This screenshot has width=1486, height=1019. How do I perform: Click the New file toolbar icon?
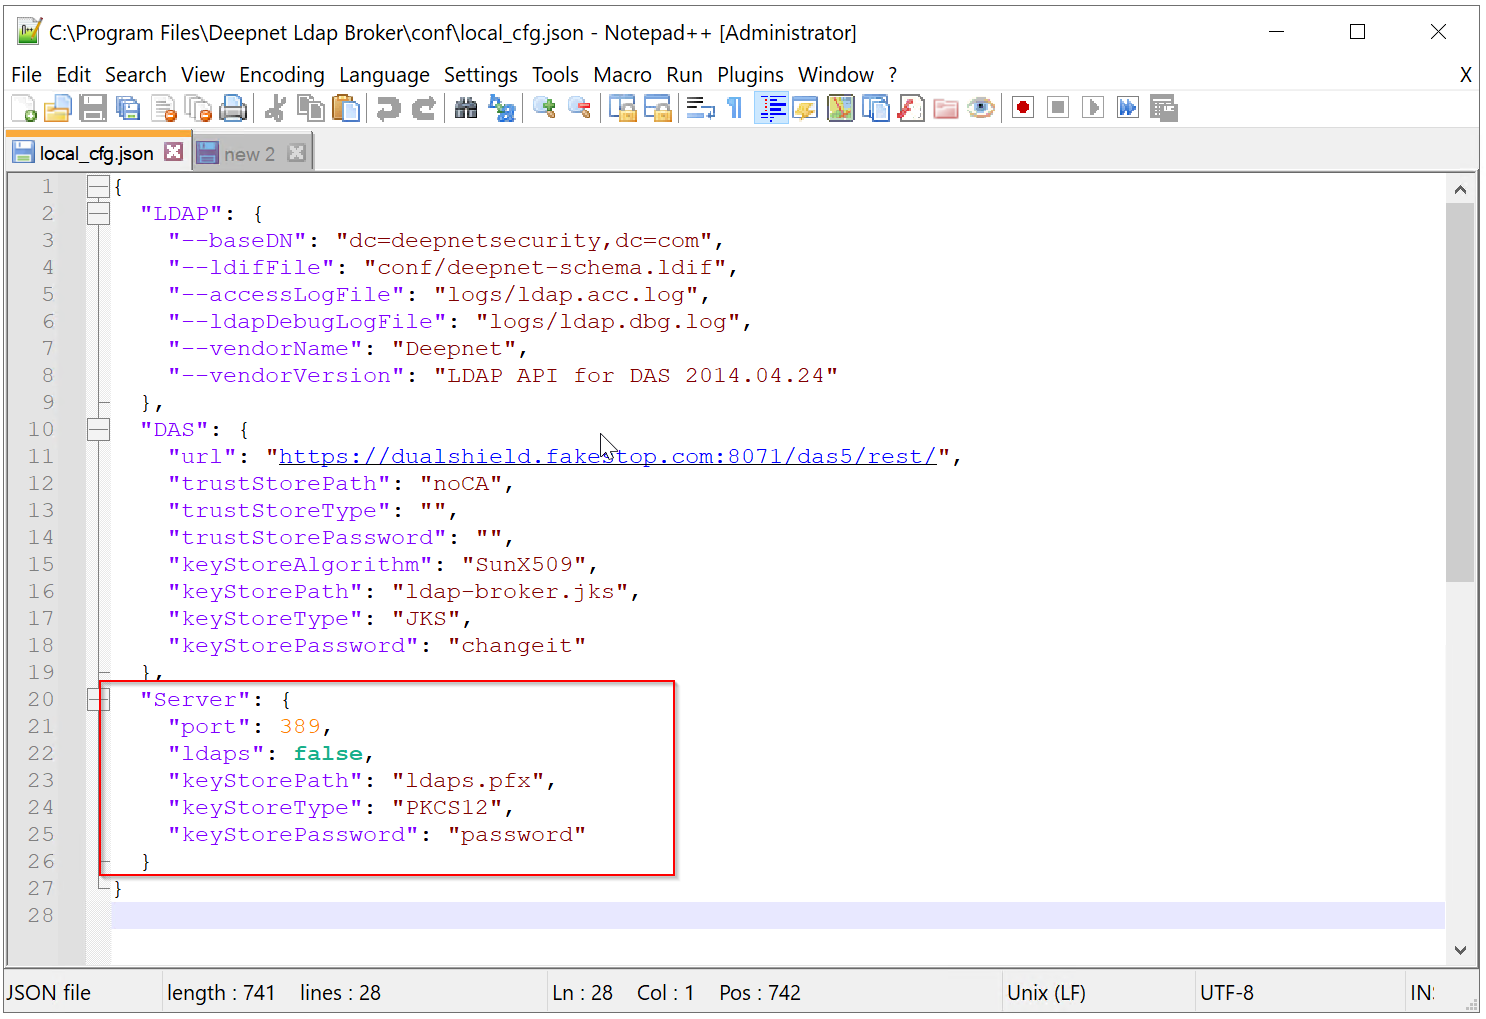(24, 108)
